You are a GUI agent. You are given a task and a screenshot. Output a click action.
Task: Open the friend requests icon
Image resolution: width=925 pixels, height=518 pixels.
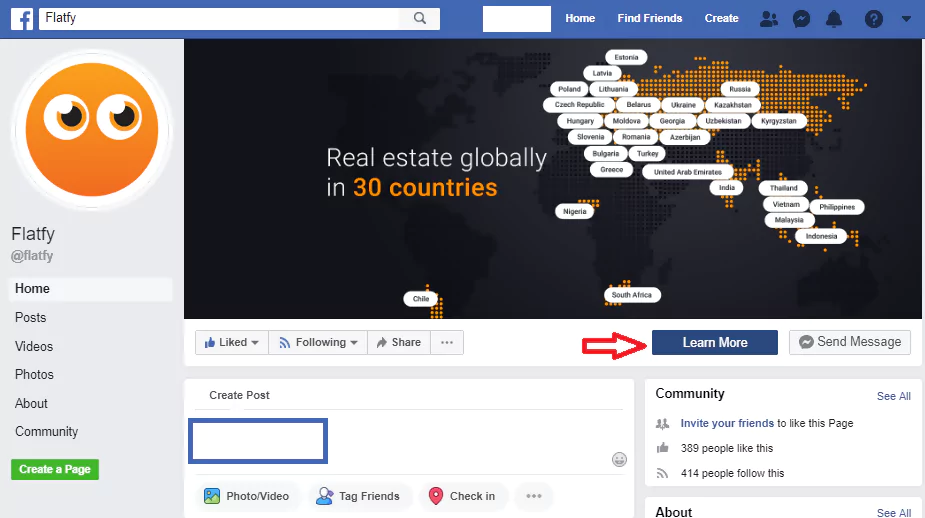pos(769,19)
